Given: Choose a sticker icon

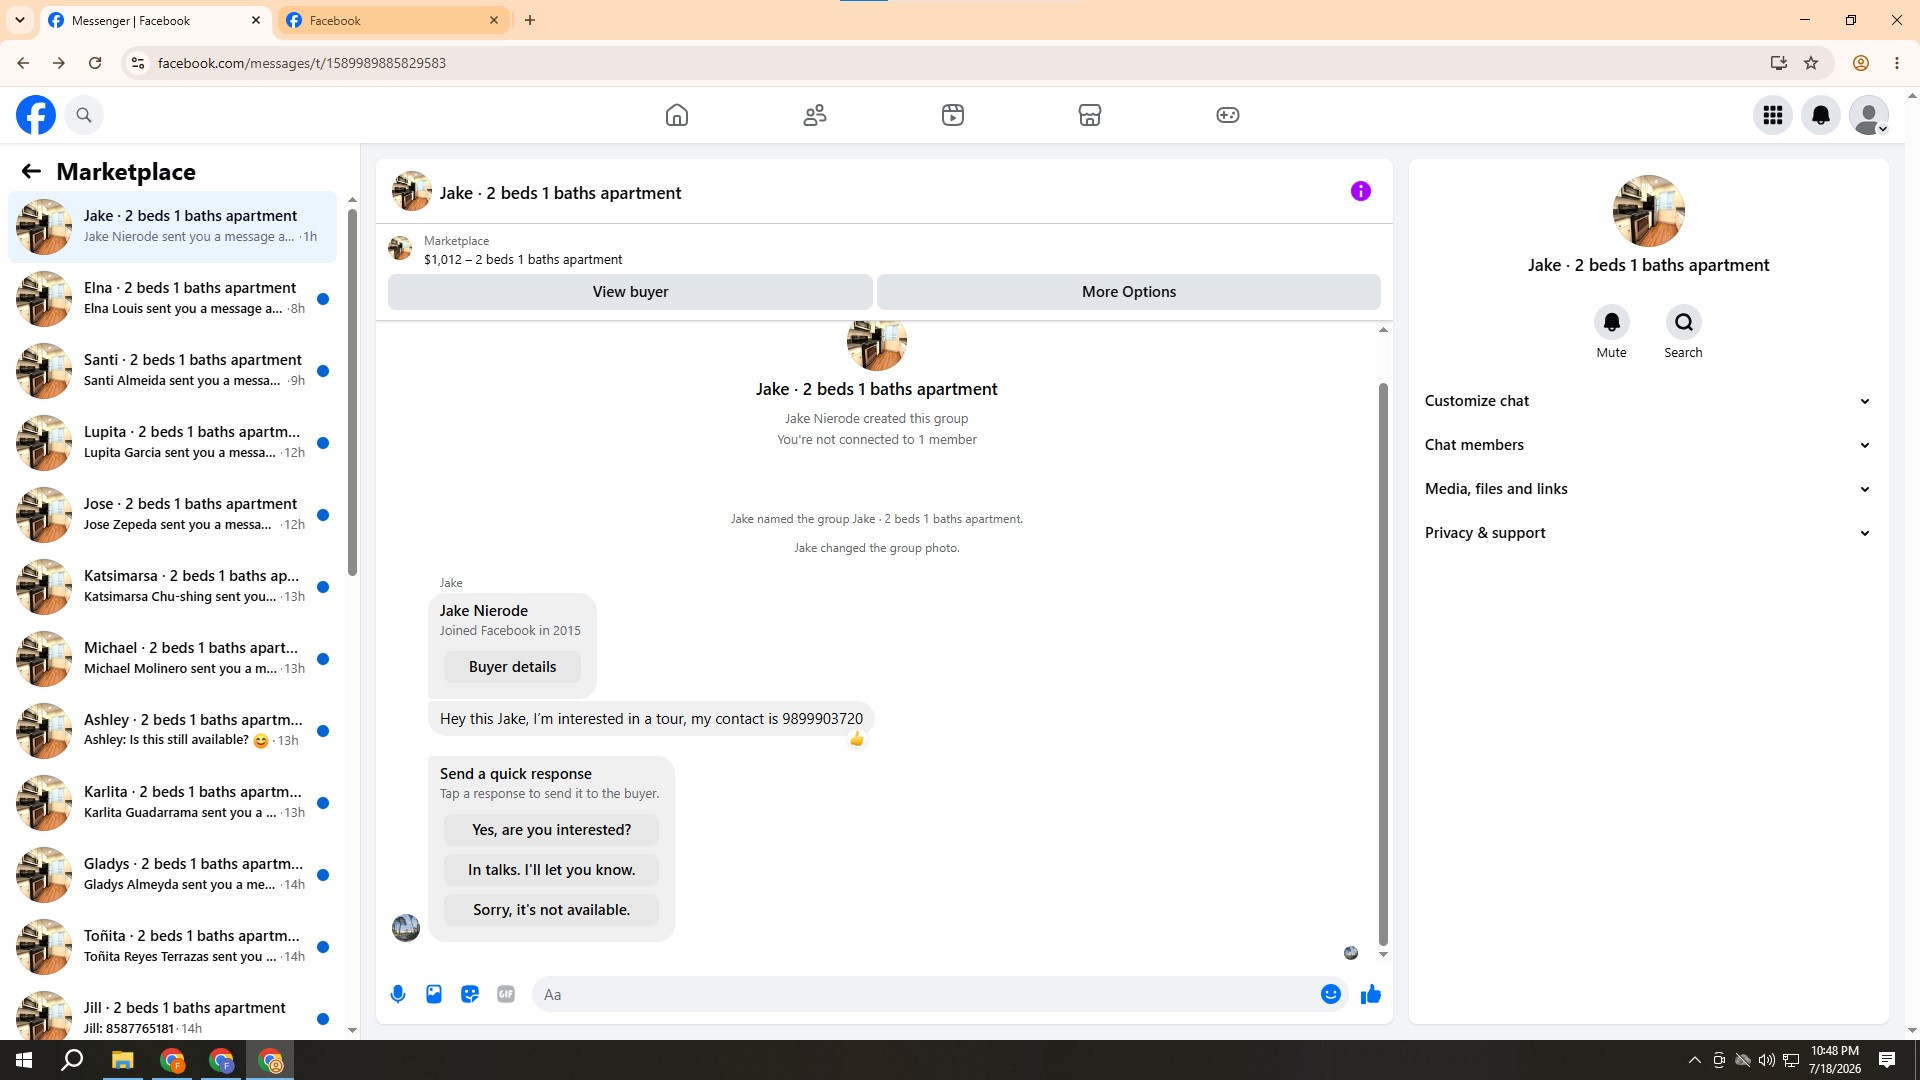Looking at the screenshot, I should click(x=470, y=994).
